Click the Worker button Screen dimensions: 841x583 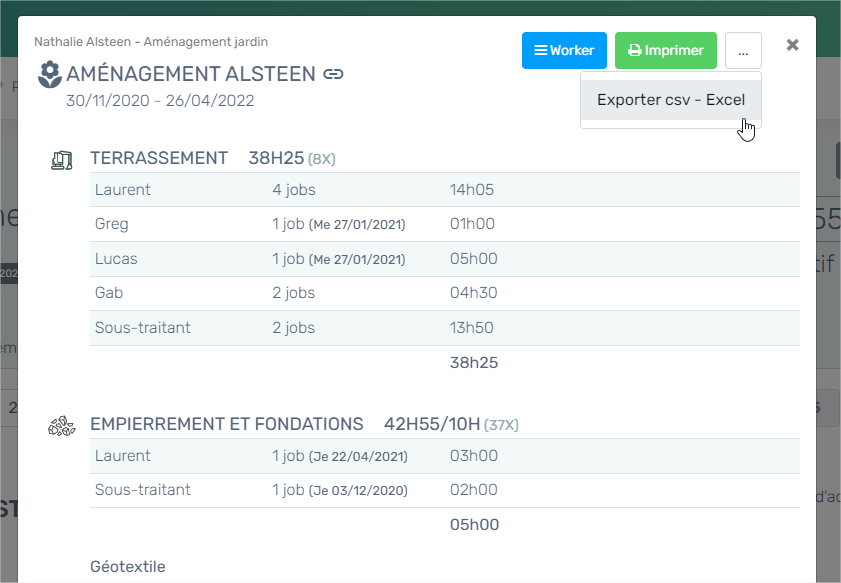coord(564,50)
